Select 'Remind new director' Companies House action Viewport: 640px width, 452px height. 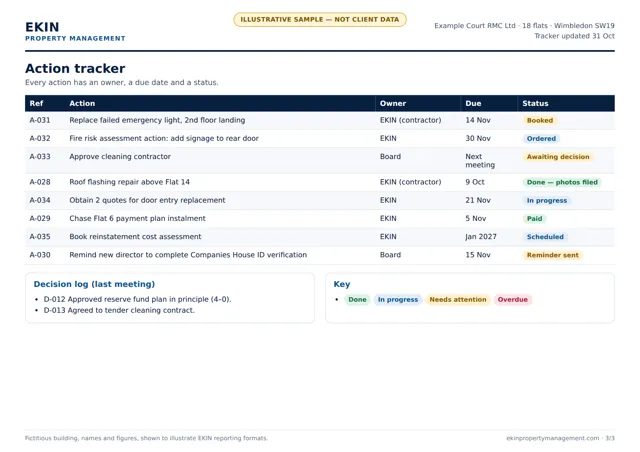pyautogui.click(x=188, y=255)
